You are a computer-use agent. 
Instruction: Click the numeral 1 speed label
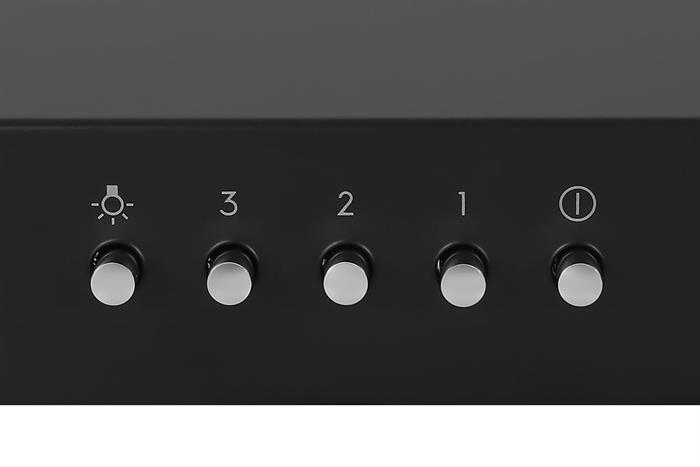[462, 204]
